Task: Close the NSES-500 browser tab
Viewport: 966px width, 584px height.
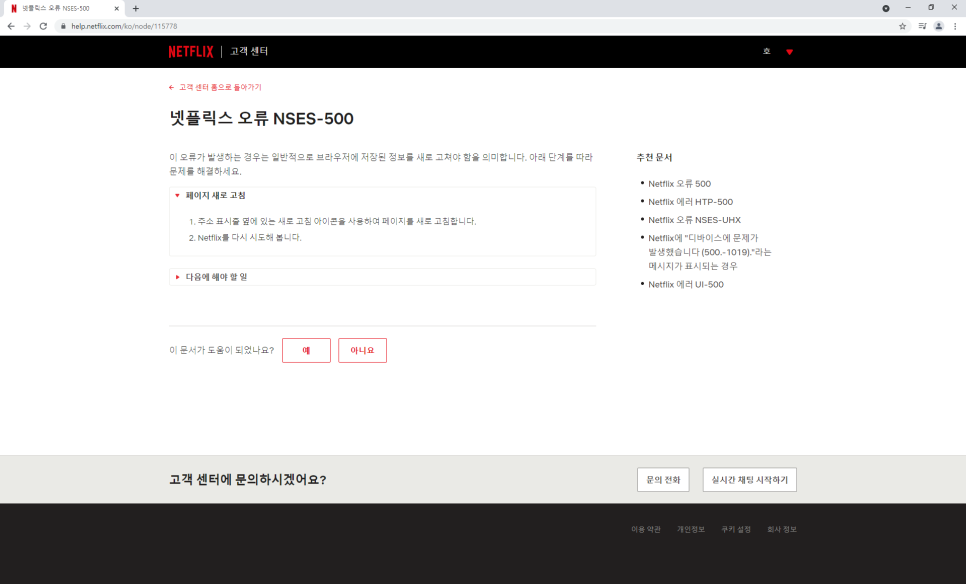Action: coord(116,9)
